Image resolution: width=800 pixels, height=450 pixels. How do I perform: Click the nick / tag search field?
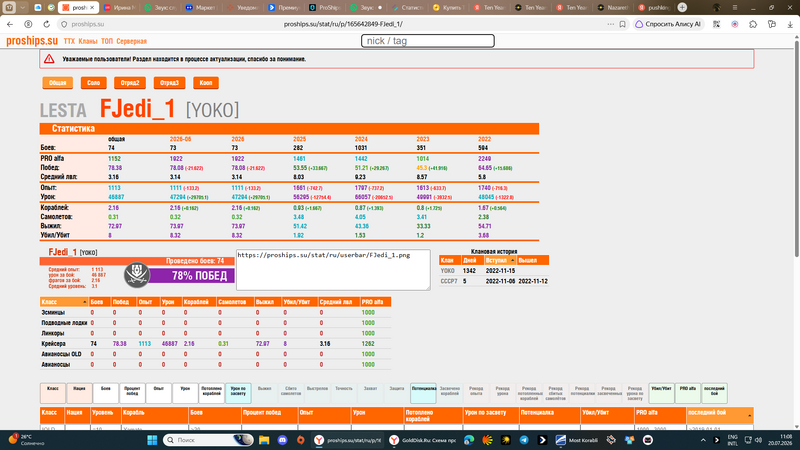point(428,41)
